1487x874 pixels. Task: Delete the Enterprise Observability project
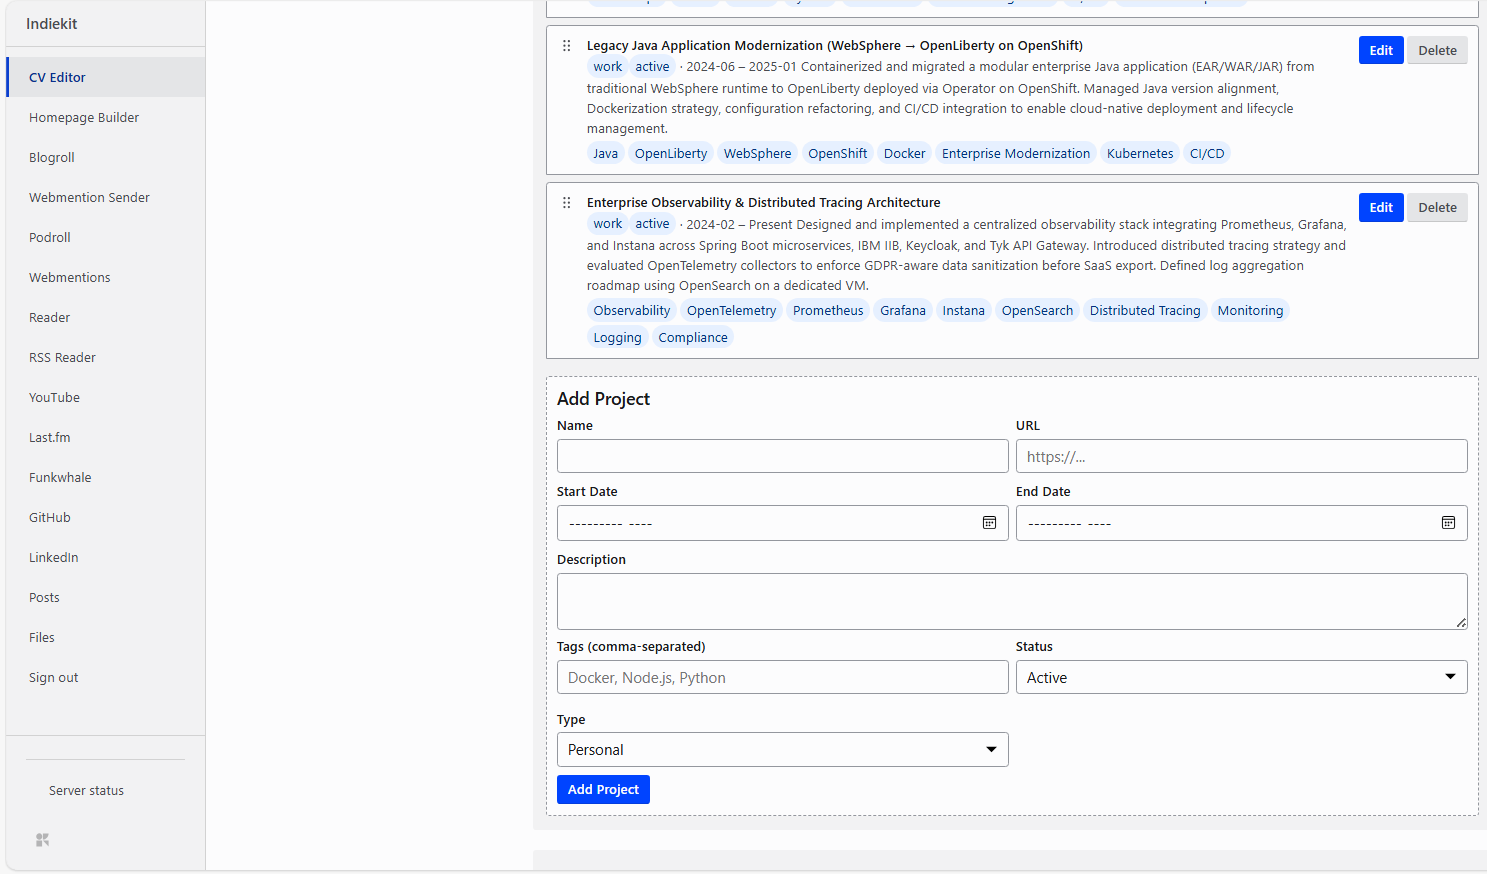1437,207
